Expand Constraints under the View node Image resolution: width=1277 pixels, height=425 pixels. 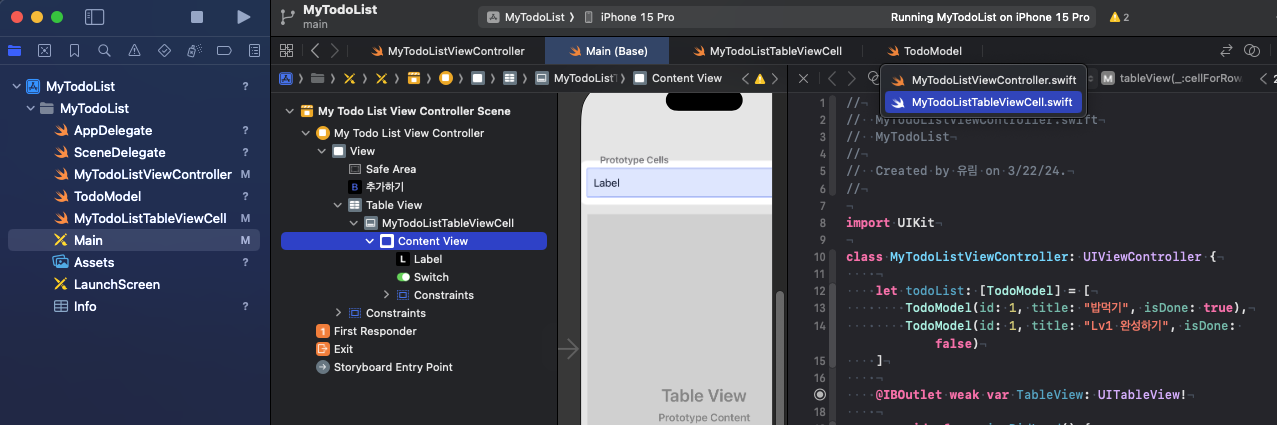339,313
